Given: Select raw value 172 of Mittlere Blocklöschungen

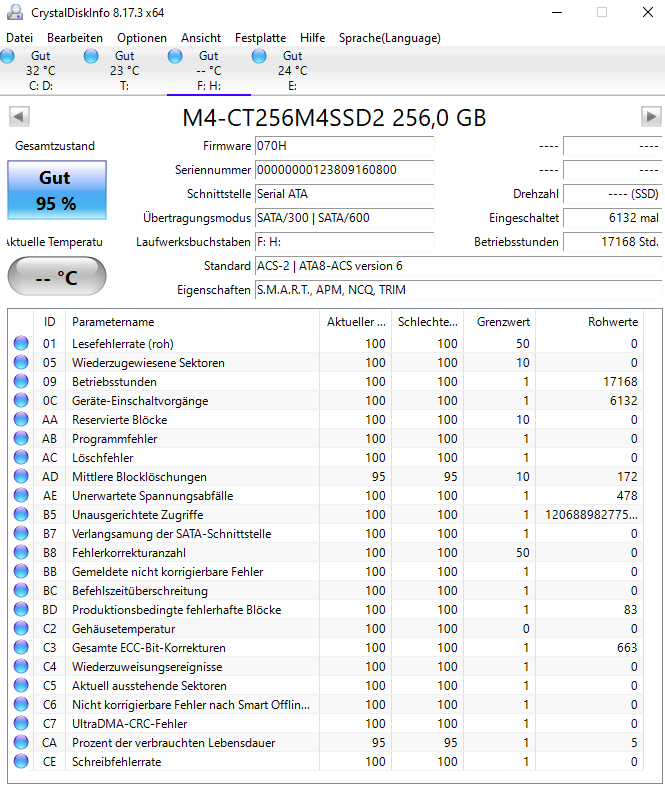Looking at the screenshot, I should click(x=627, y=477).
